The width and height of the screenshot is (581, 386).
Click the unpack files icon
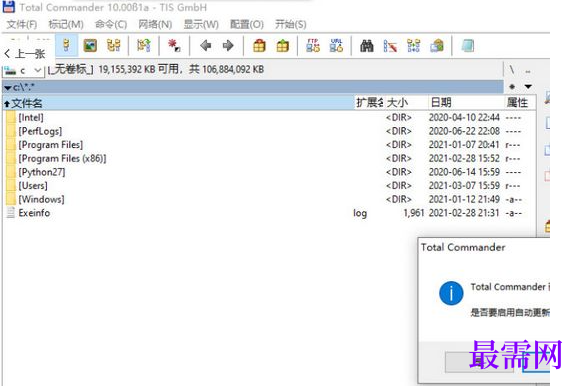282,46
